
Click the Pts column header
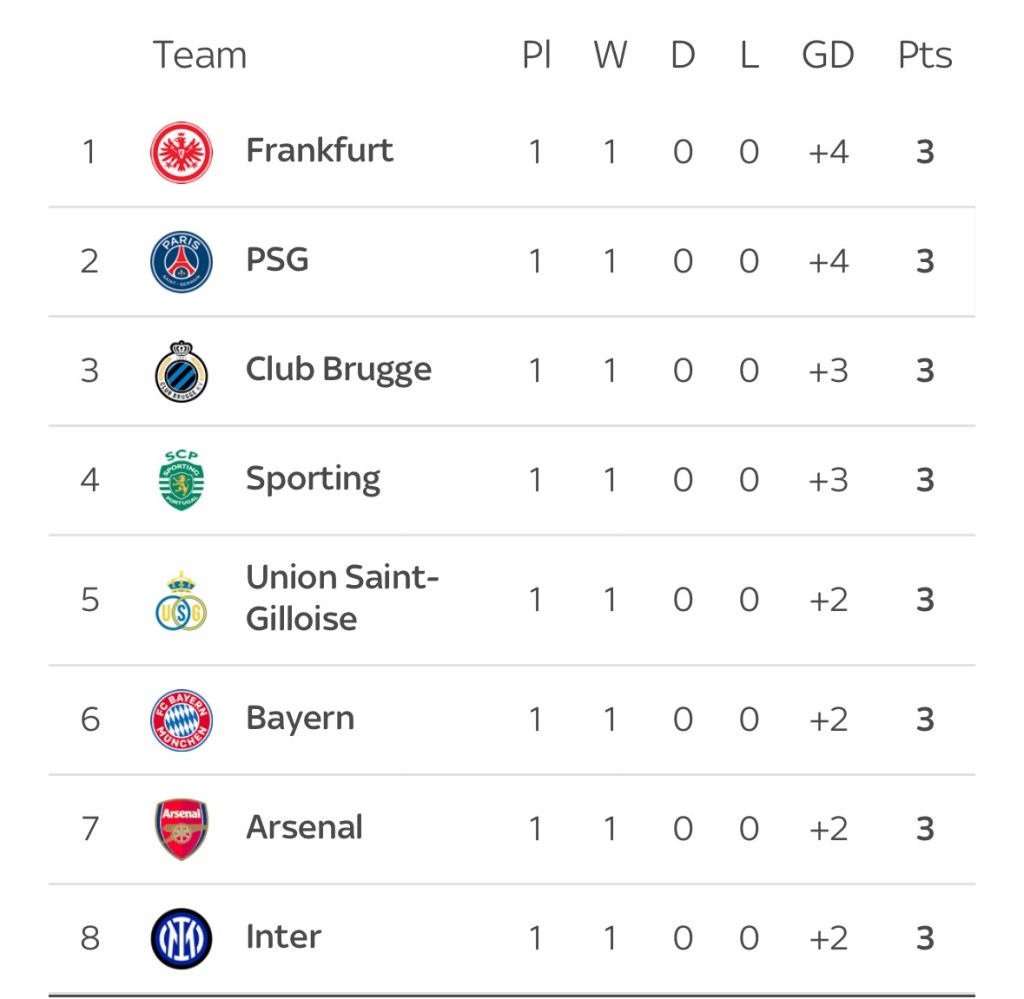[924, 55]
